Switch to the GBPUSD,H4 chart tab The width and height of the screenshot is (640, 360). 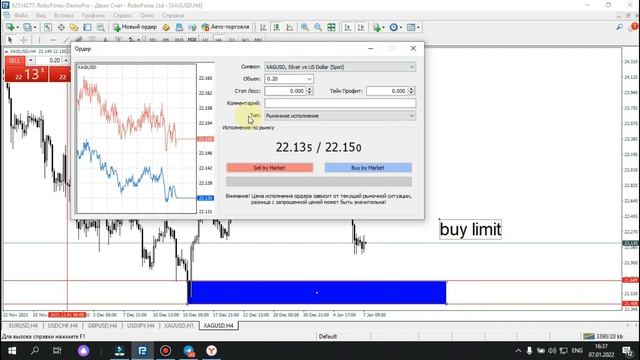[102, 326]
